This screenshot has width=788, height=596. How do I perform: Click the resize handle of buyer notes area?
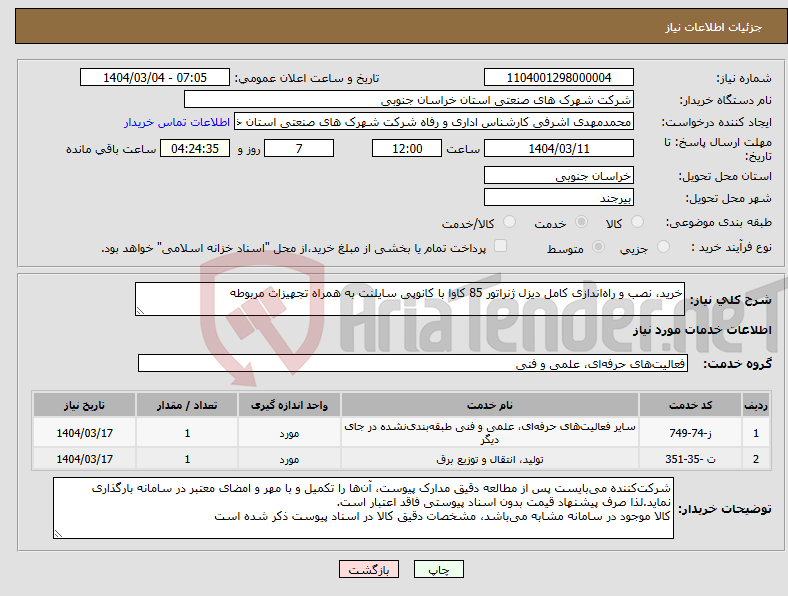pos(58,534)
